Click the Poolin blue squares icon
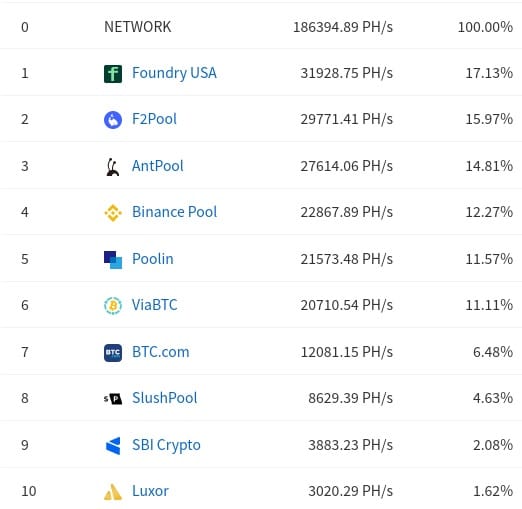This screenshot has height=509, width=522. coord(113,260)
